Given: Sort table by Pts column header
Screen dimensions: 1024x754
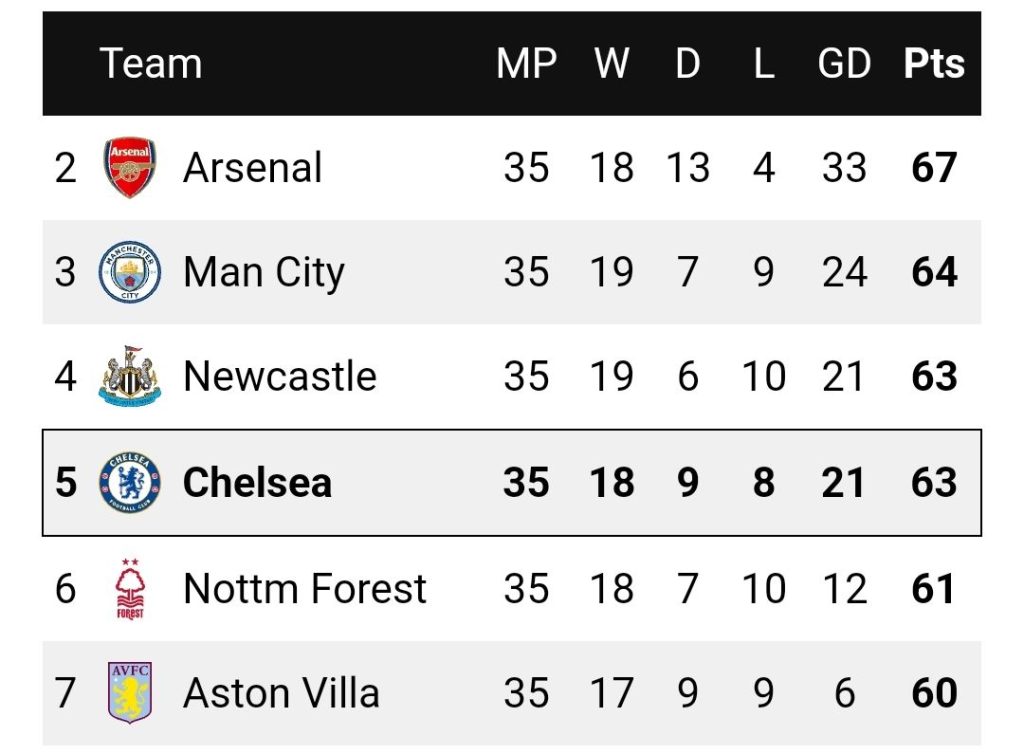Looking at the screenshot, I should [934, 63].
